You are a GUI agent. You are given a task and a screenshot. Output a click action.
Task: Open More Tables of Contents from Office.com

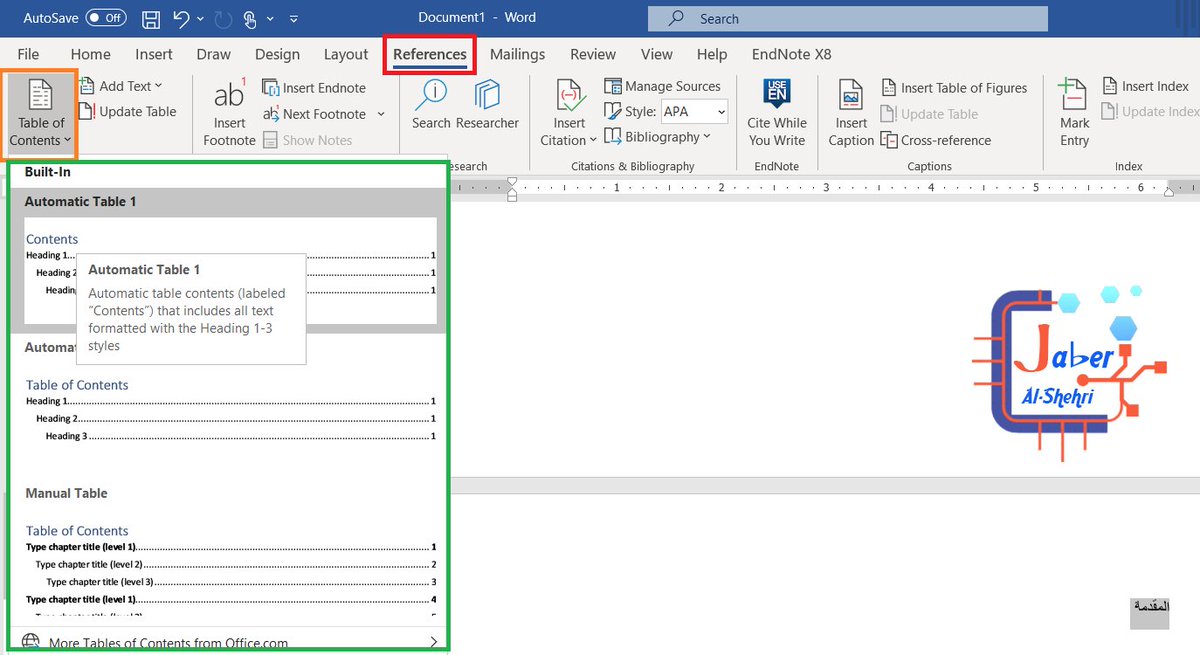click(230, 643)
